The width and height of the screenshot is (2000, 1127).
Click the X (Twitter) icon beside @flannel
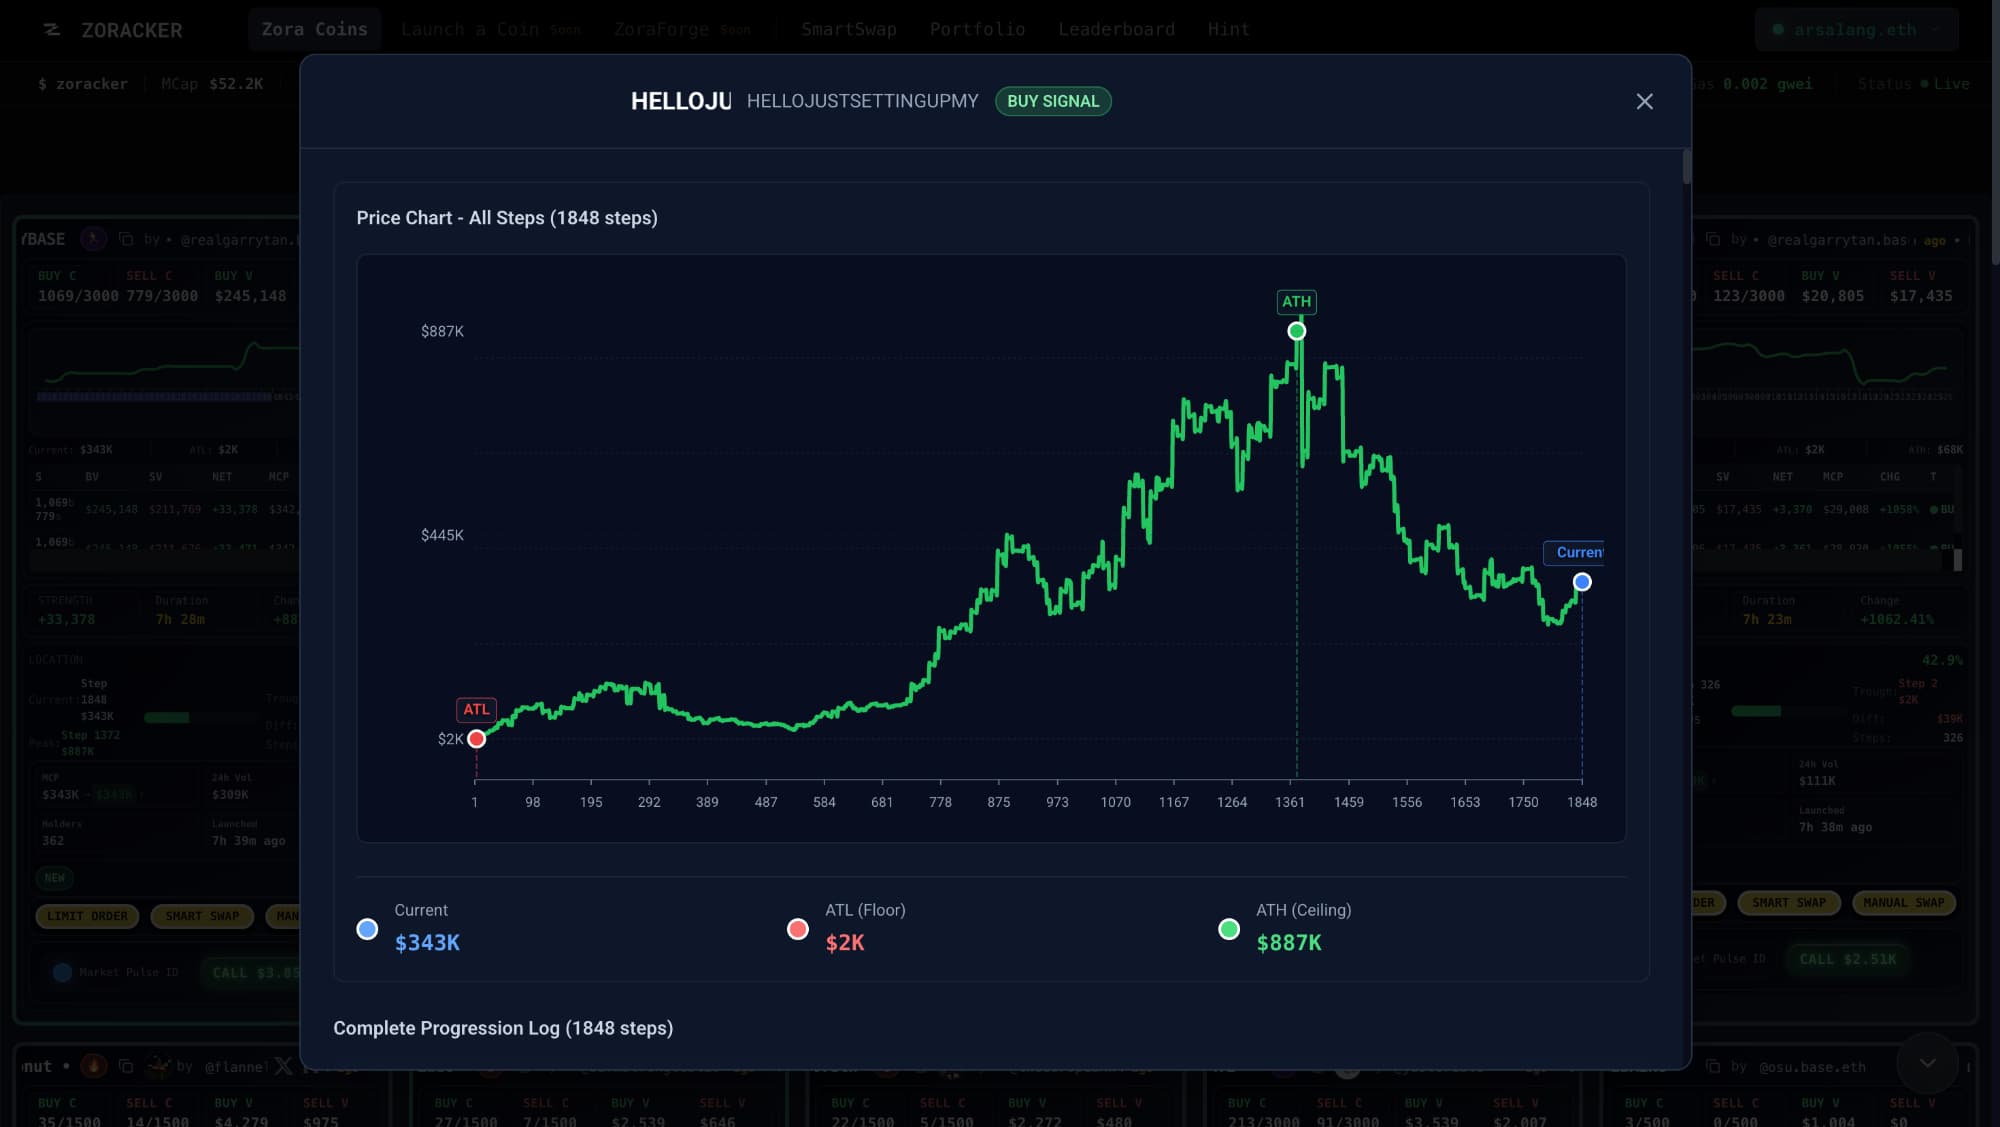(283, 1066)
